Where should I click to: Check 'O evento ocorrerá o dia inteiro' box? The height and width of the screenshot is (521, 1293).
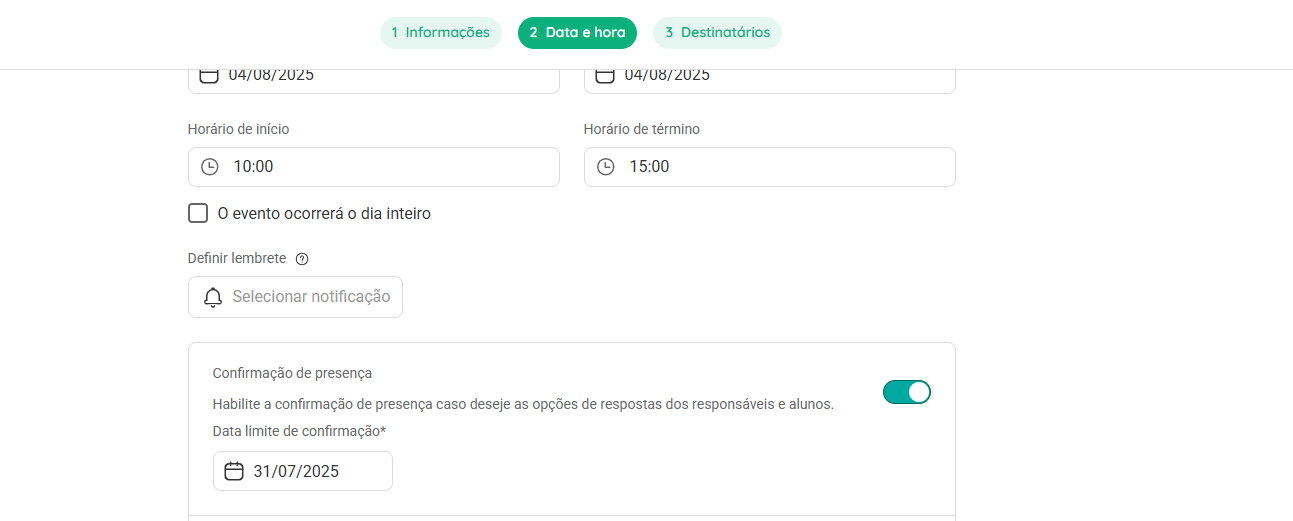tap(198, 213)
